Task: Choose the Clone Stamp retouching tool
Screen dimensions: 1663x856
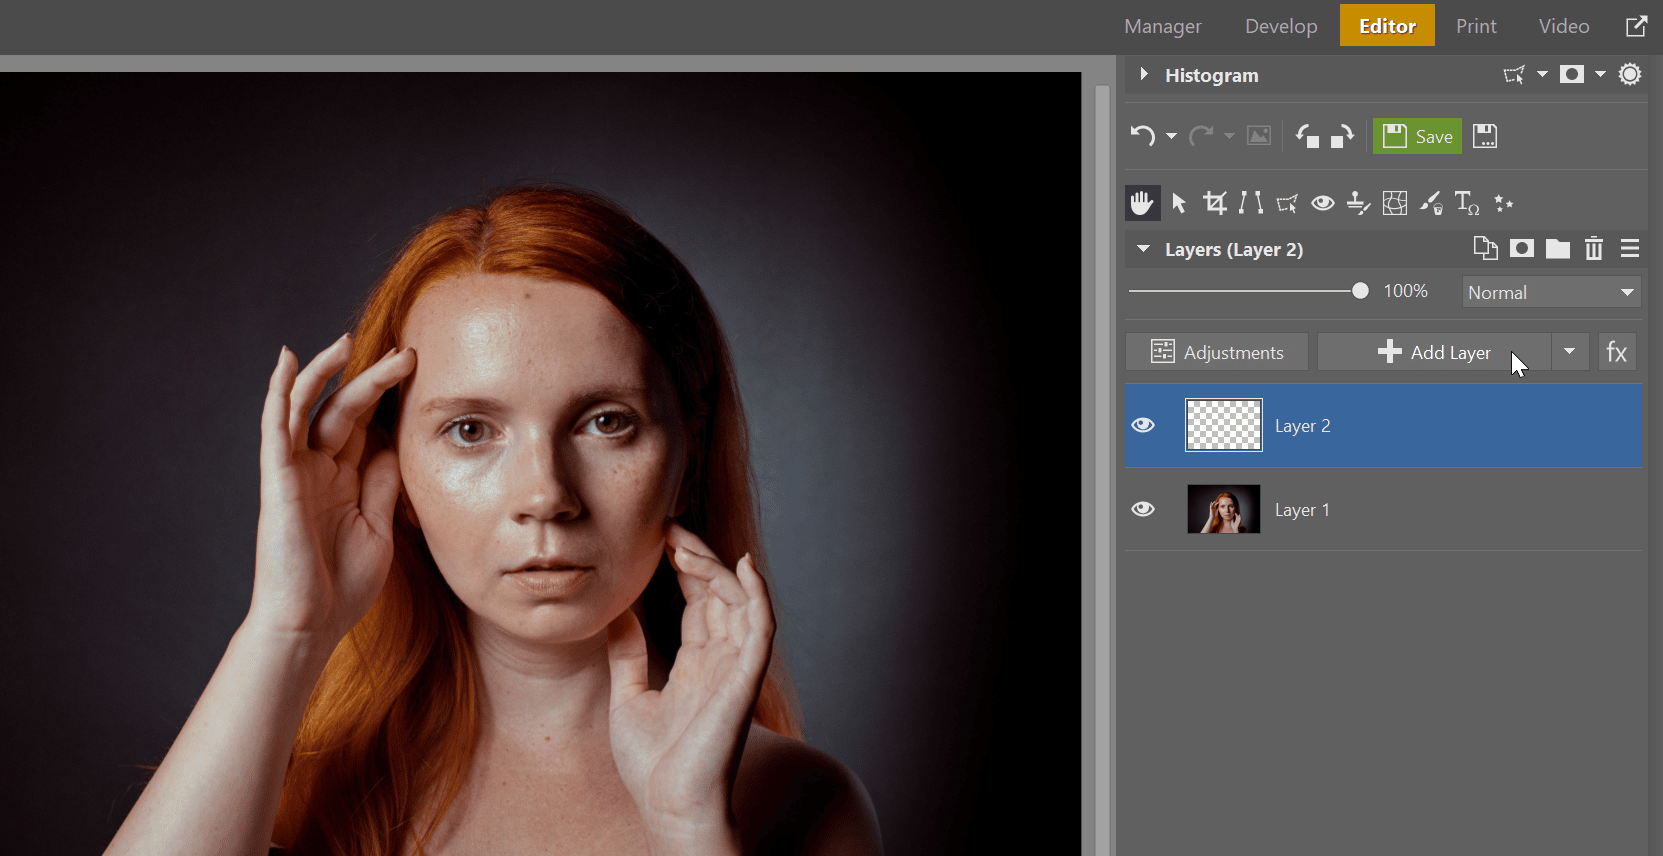Action: 1358,203
